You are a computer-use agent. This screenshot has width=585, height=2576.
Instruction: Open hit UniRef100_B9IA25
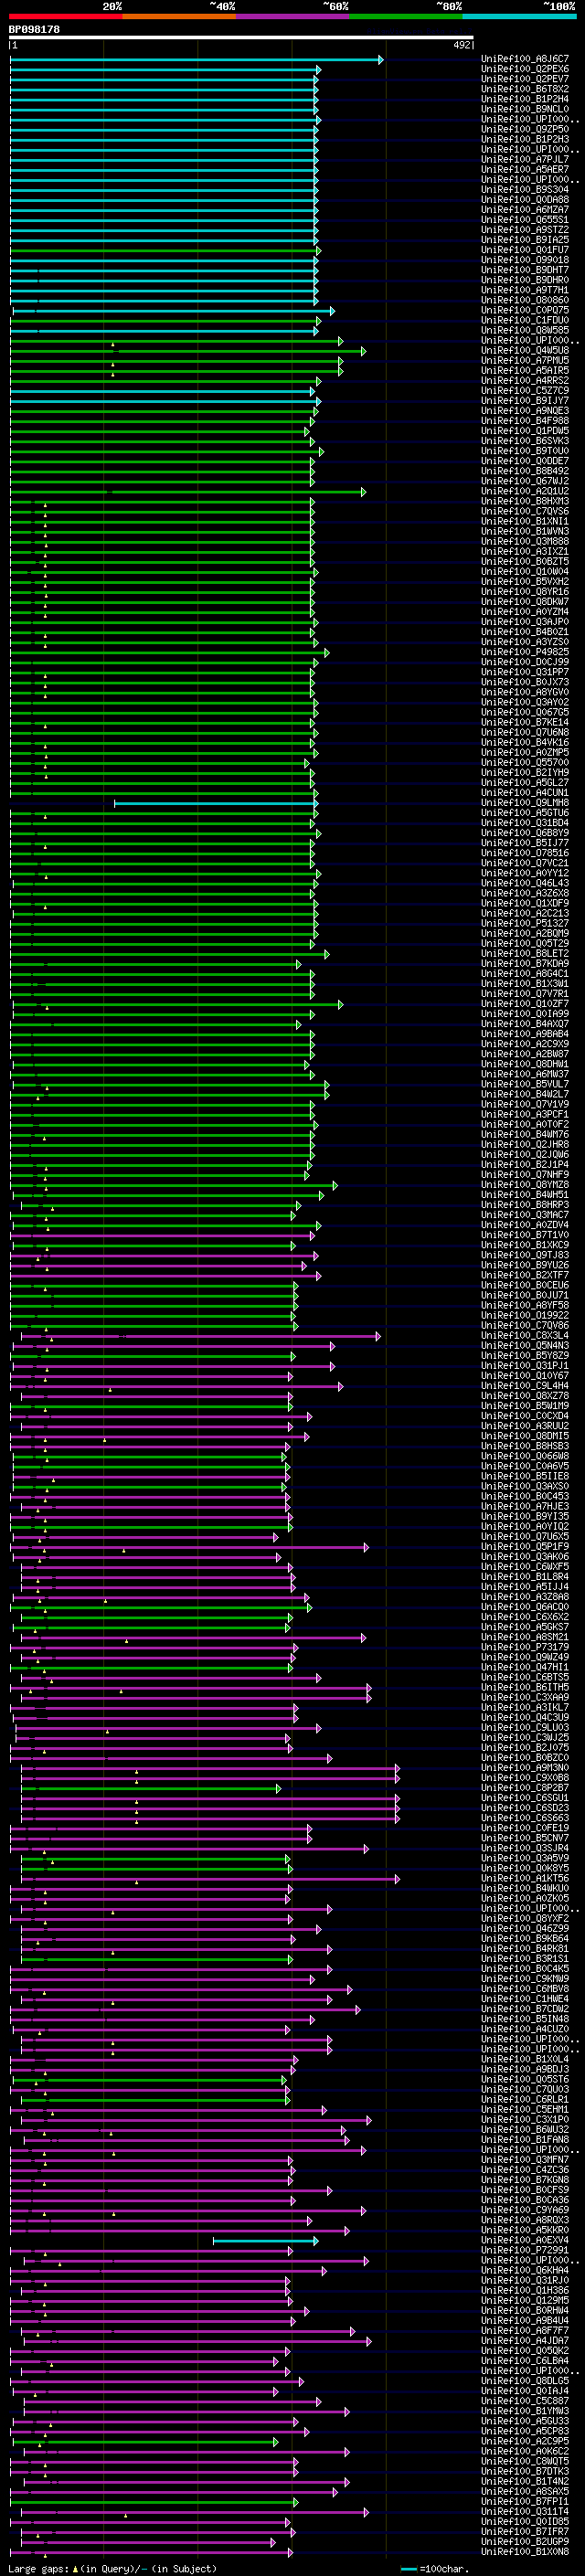coord(525,240)
